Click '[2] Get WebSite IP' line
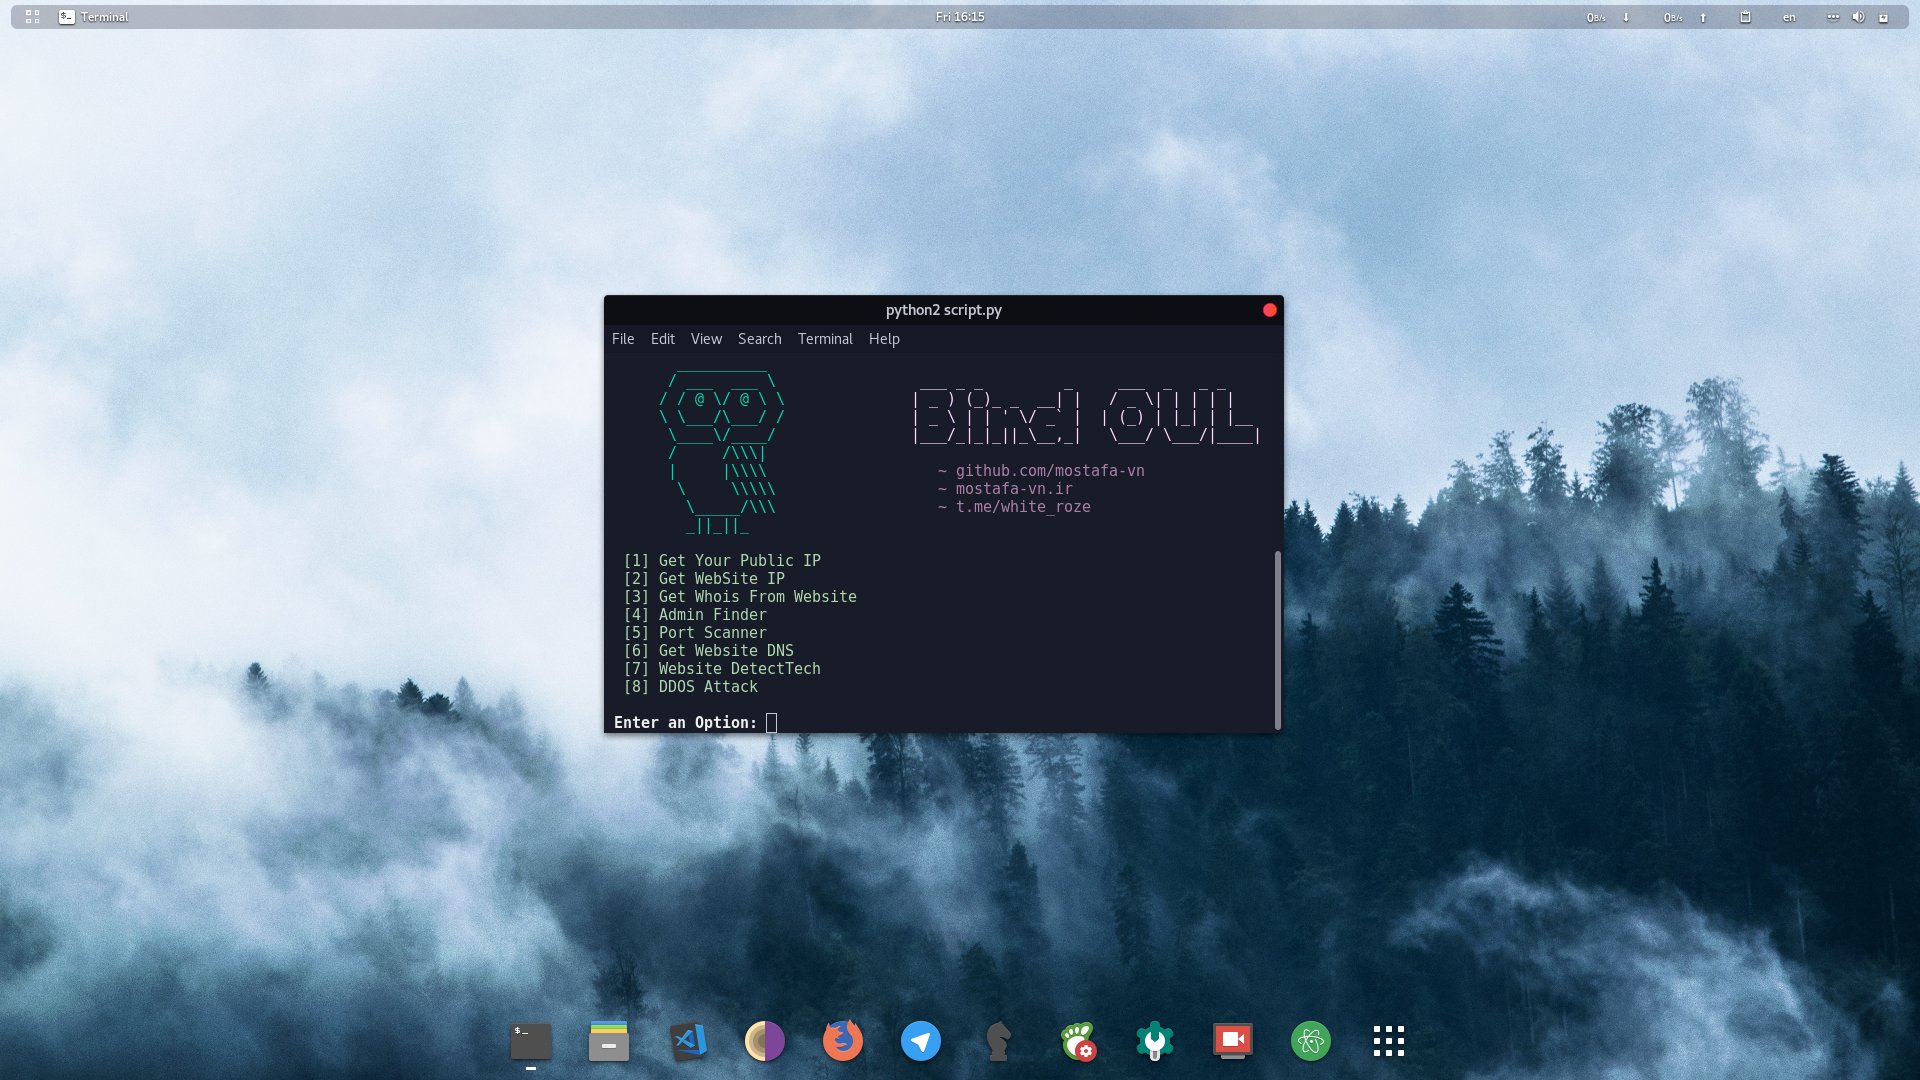This screenshot has width=1920, height=1080. pyautogui.click(x=704, y=579)
